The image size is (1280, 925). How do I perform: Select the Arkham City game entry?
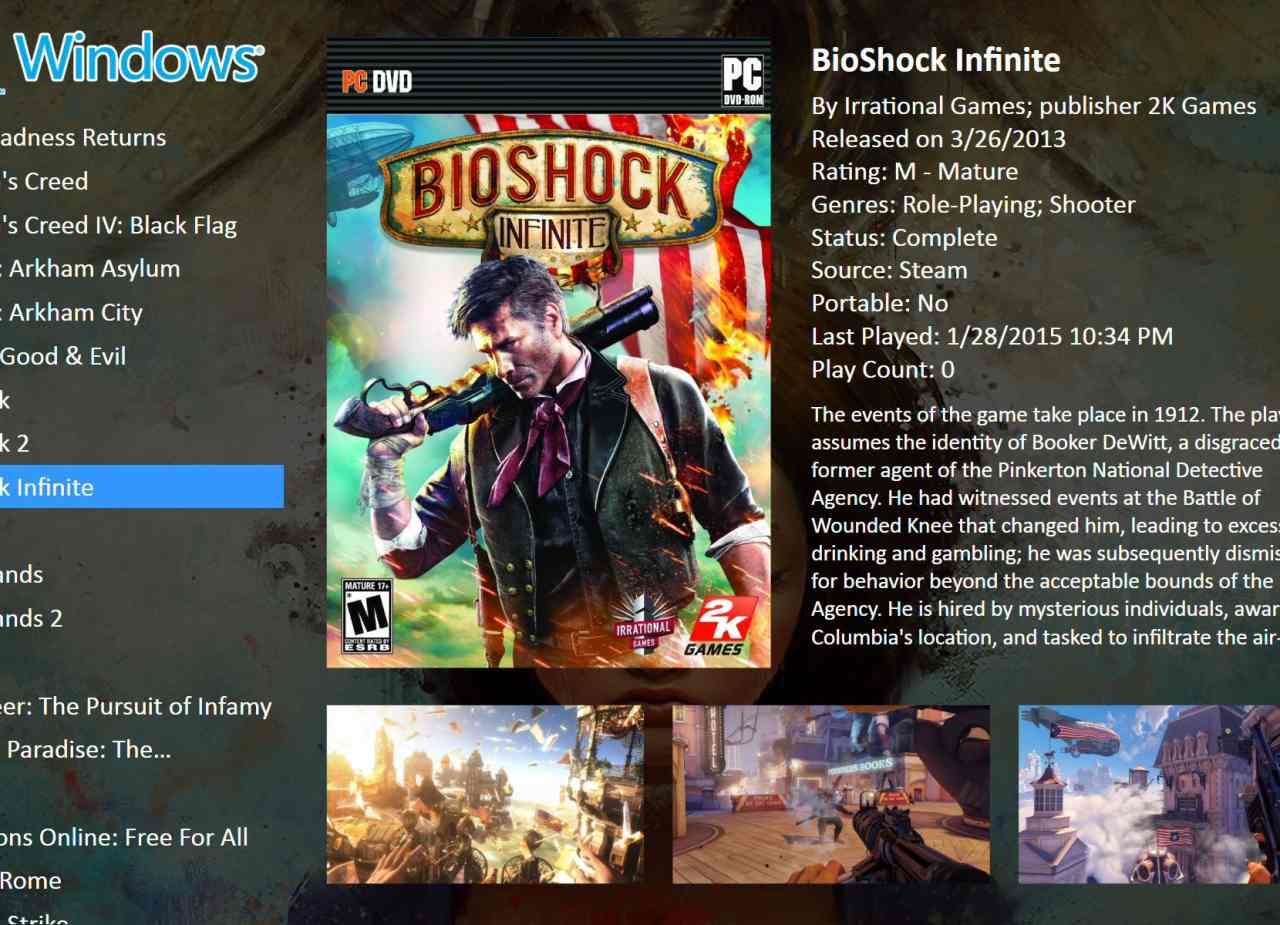[71, 312]
